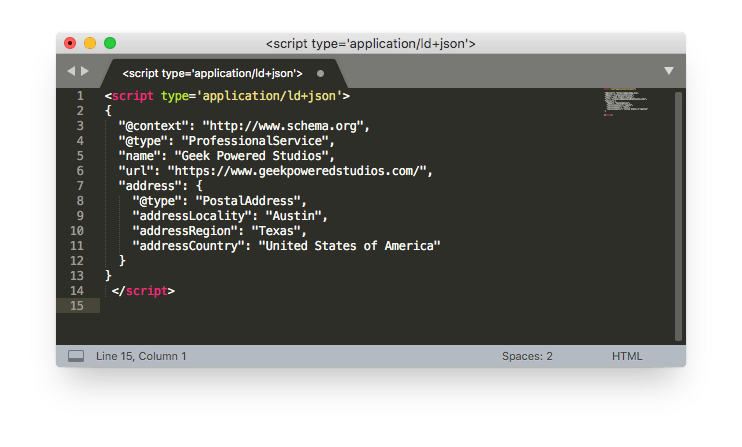Click the closing /script tag
The width and height of the screenshot is (742, 447).
tap(143, 291)
